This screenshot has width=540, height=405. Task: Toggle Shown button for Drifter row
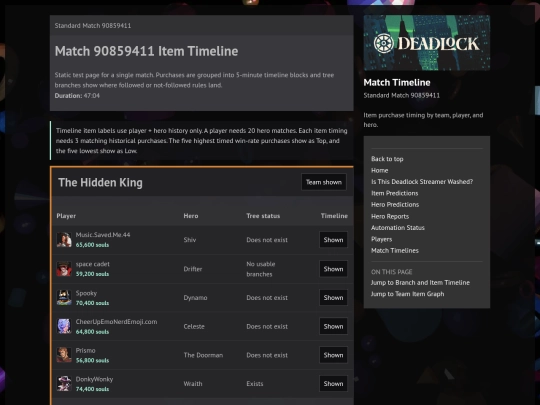[333, 269]
